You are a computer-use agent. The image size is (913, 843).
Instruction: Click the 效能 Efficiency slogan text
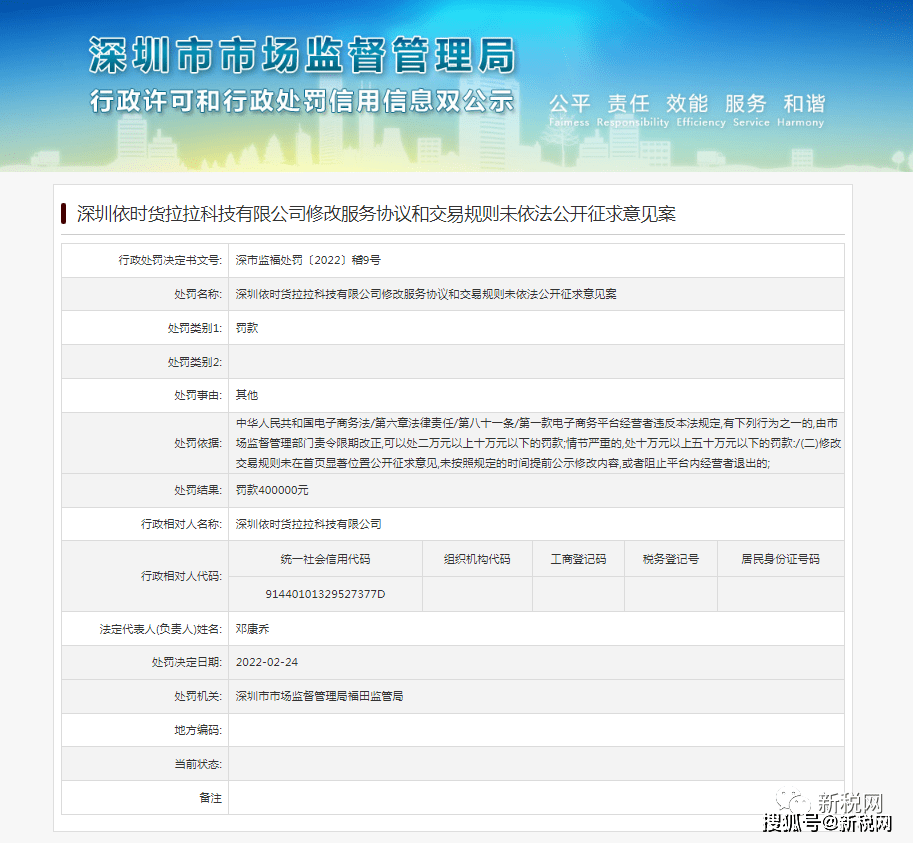700,109
